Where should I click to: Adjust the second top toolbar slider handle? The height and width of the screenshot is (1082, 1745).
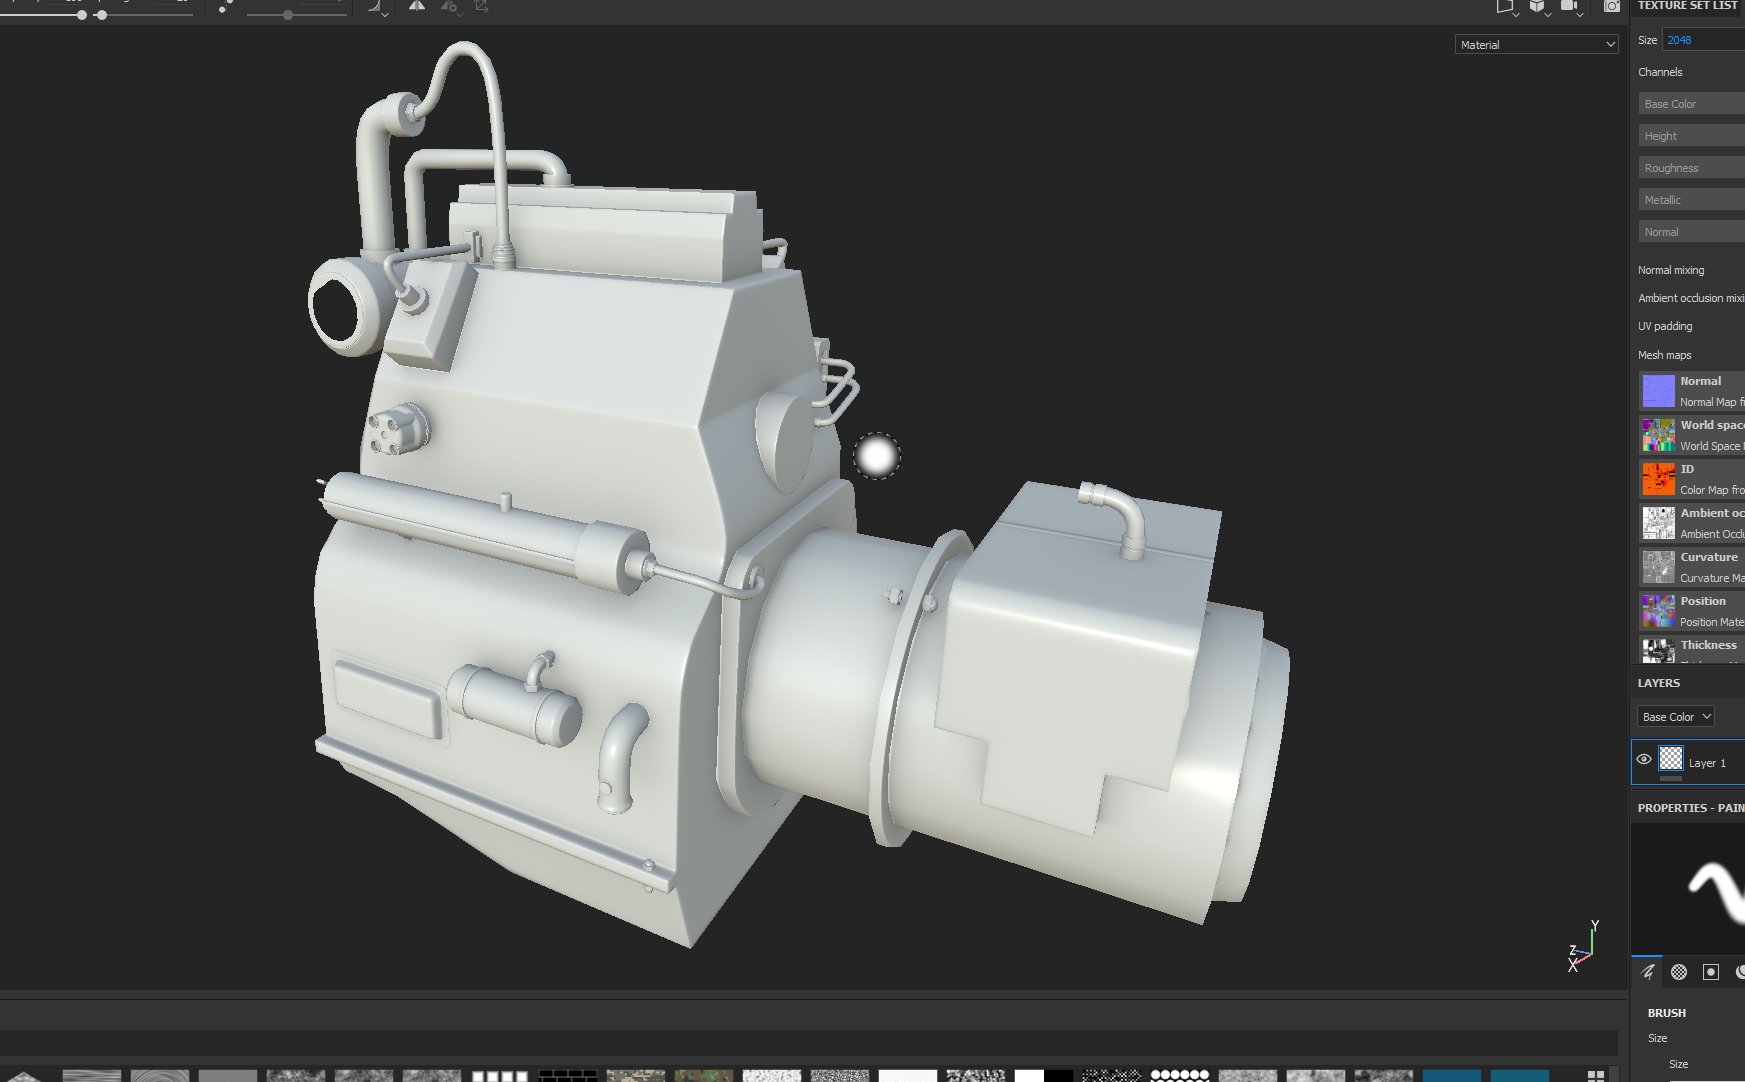pyautogui.click(x=101, y=15)
